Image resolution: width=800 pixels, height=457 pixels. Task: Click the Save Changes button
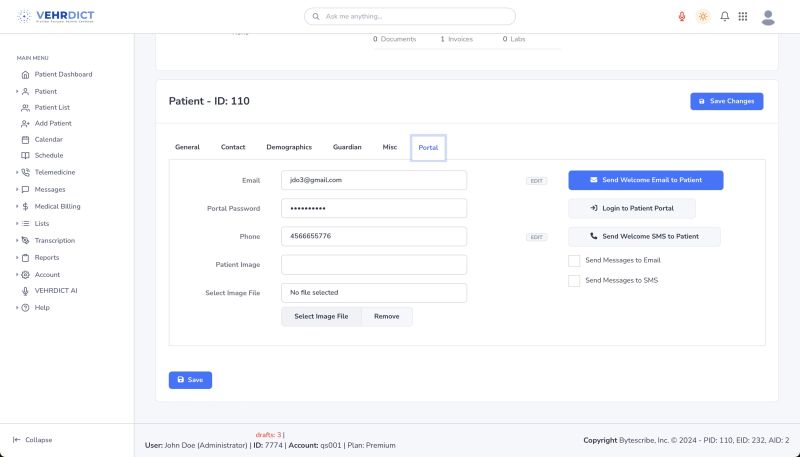click(x=727, y=101)
